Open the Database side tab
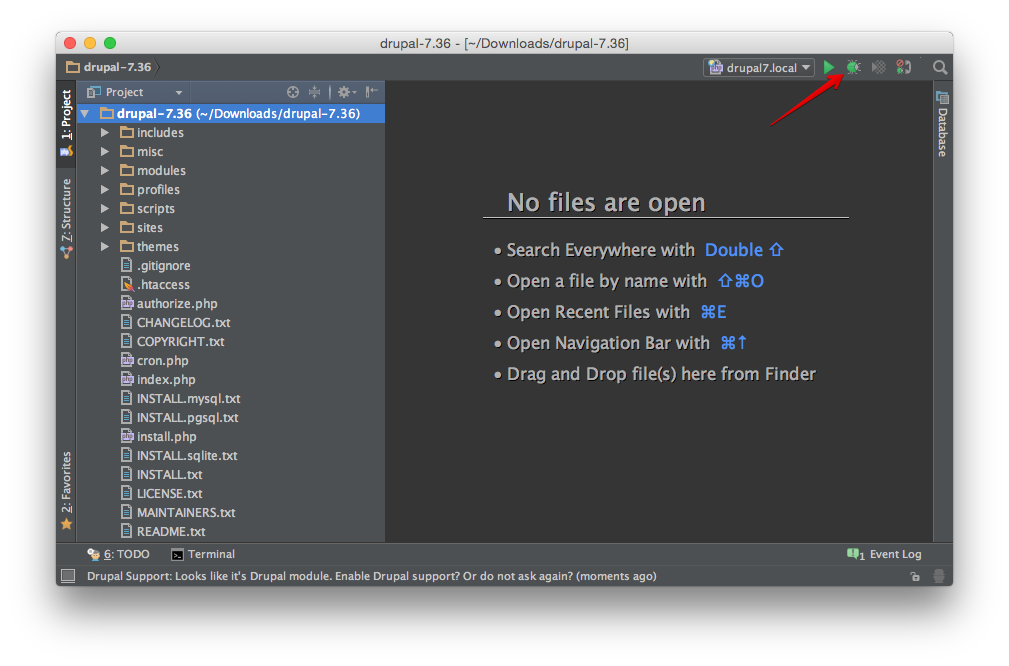This screenshot has height=666, width=1009. 942,125
